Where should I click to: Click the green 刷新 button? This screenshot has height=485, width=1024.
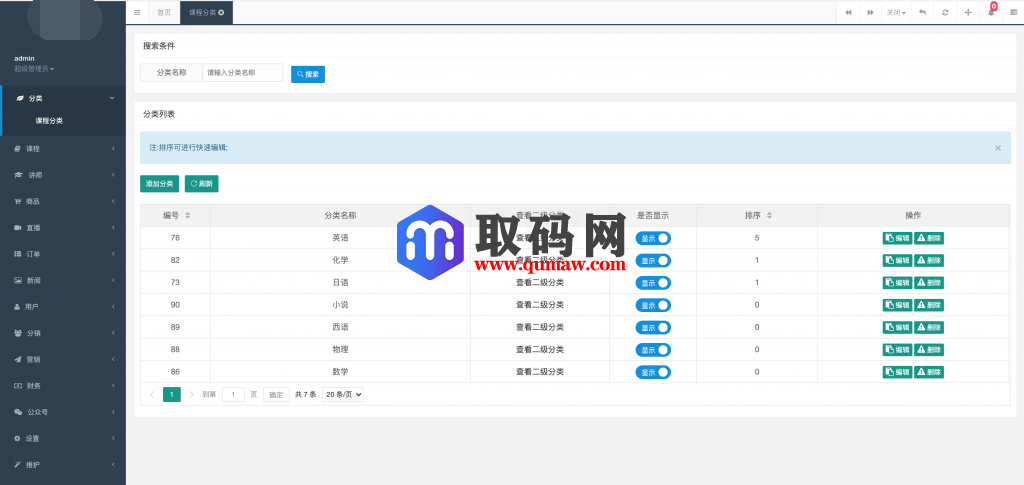(202, 184)
